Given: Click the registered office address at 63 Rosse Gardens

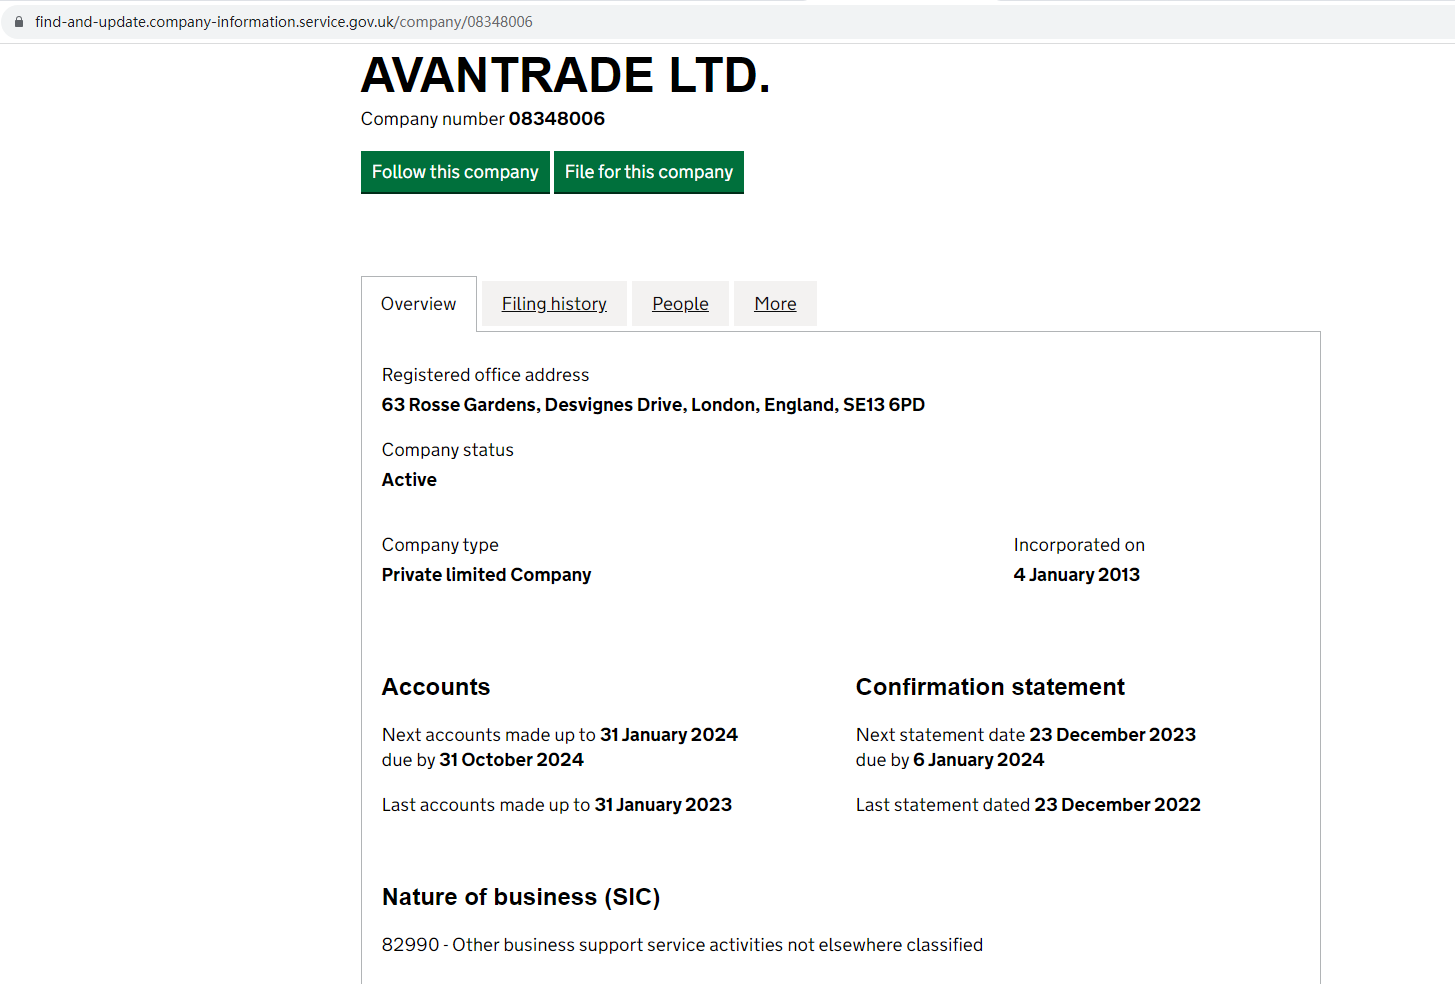Looking at the screenshot, I should (653, 405).
